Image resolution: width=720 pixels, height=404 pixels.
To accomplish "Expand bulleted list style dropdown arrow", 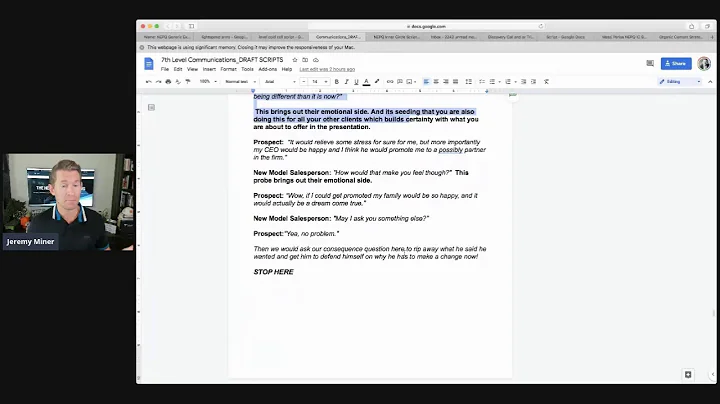I will coord(499,82).
